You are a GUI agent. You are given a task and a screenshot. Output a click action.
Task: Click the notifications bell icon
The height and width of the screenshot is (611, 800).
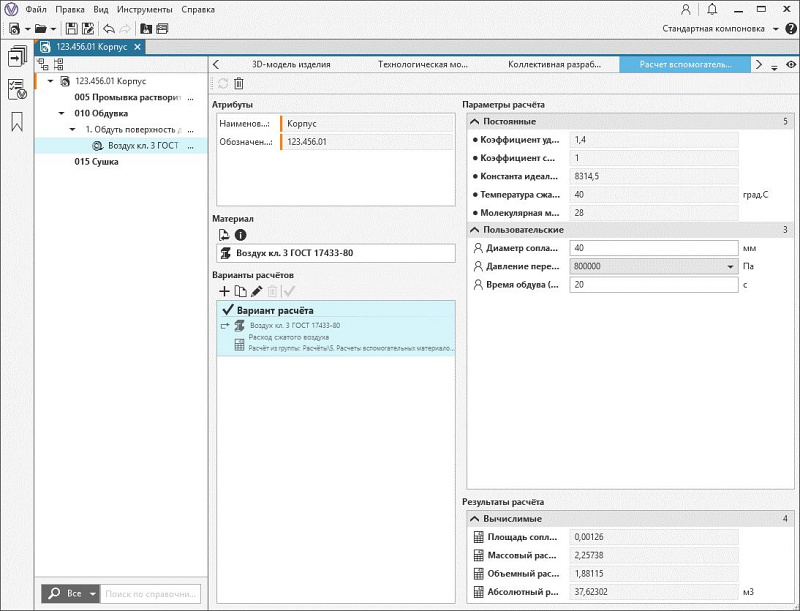click(x=711, y=9)
